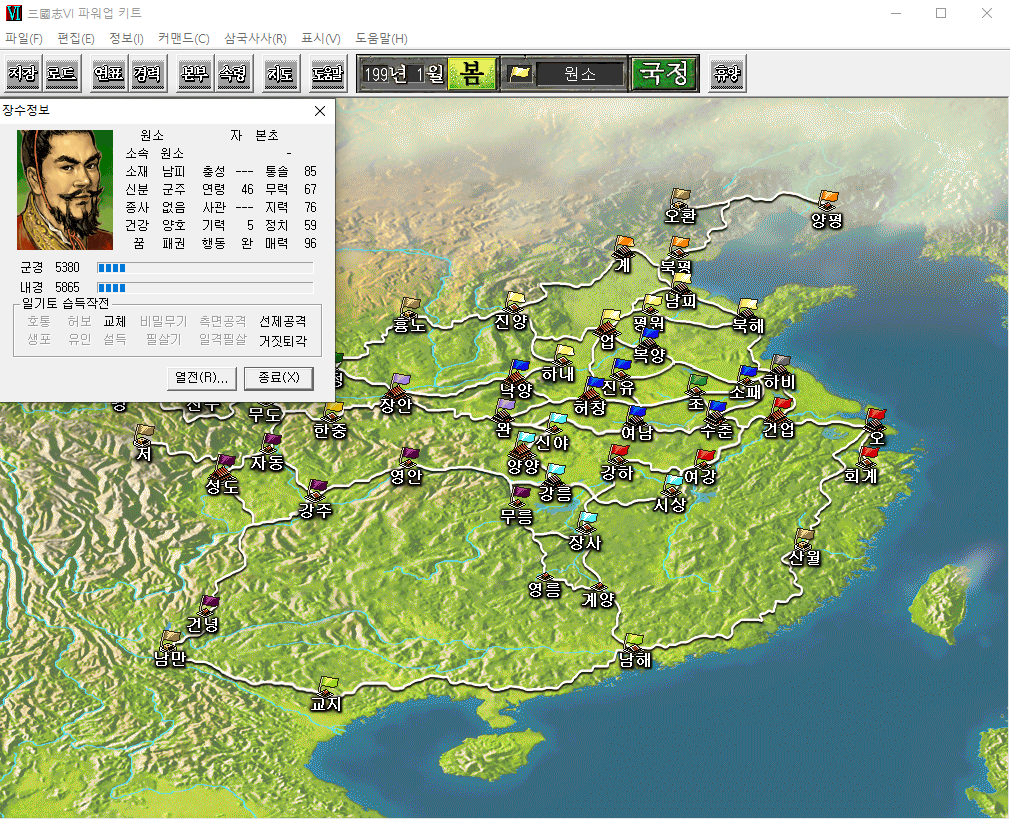
Task: Select the 산월 city flag on map
Action: click(x=803, y=538)
